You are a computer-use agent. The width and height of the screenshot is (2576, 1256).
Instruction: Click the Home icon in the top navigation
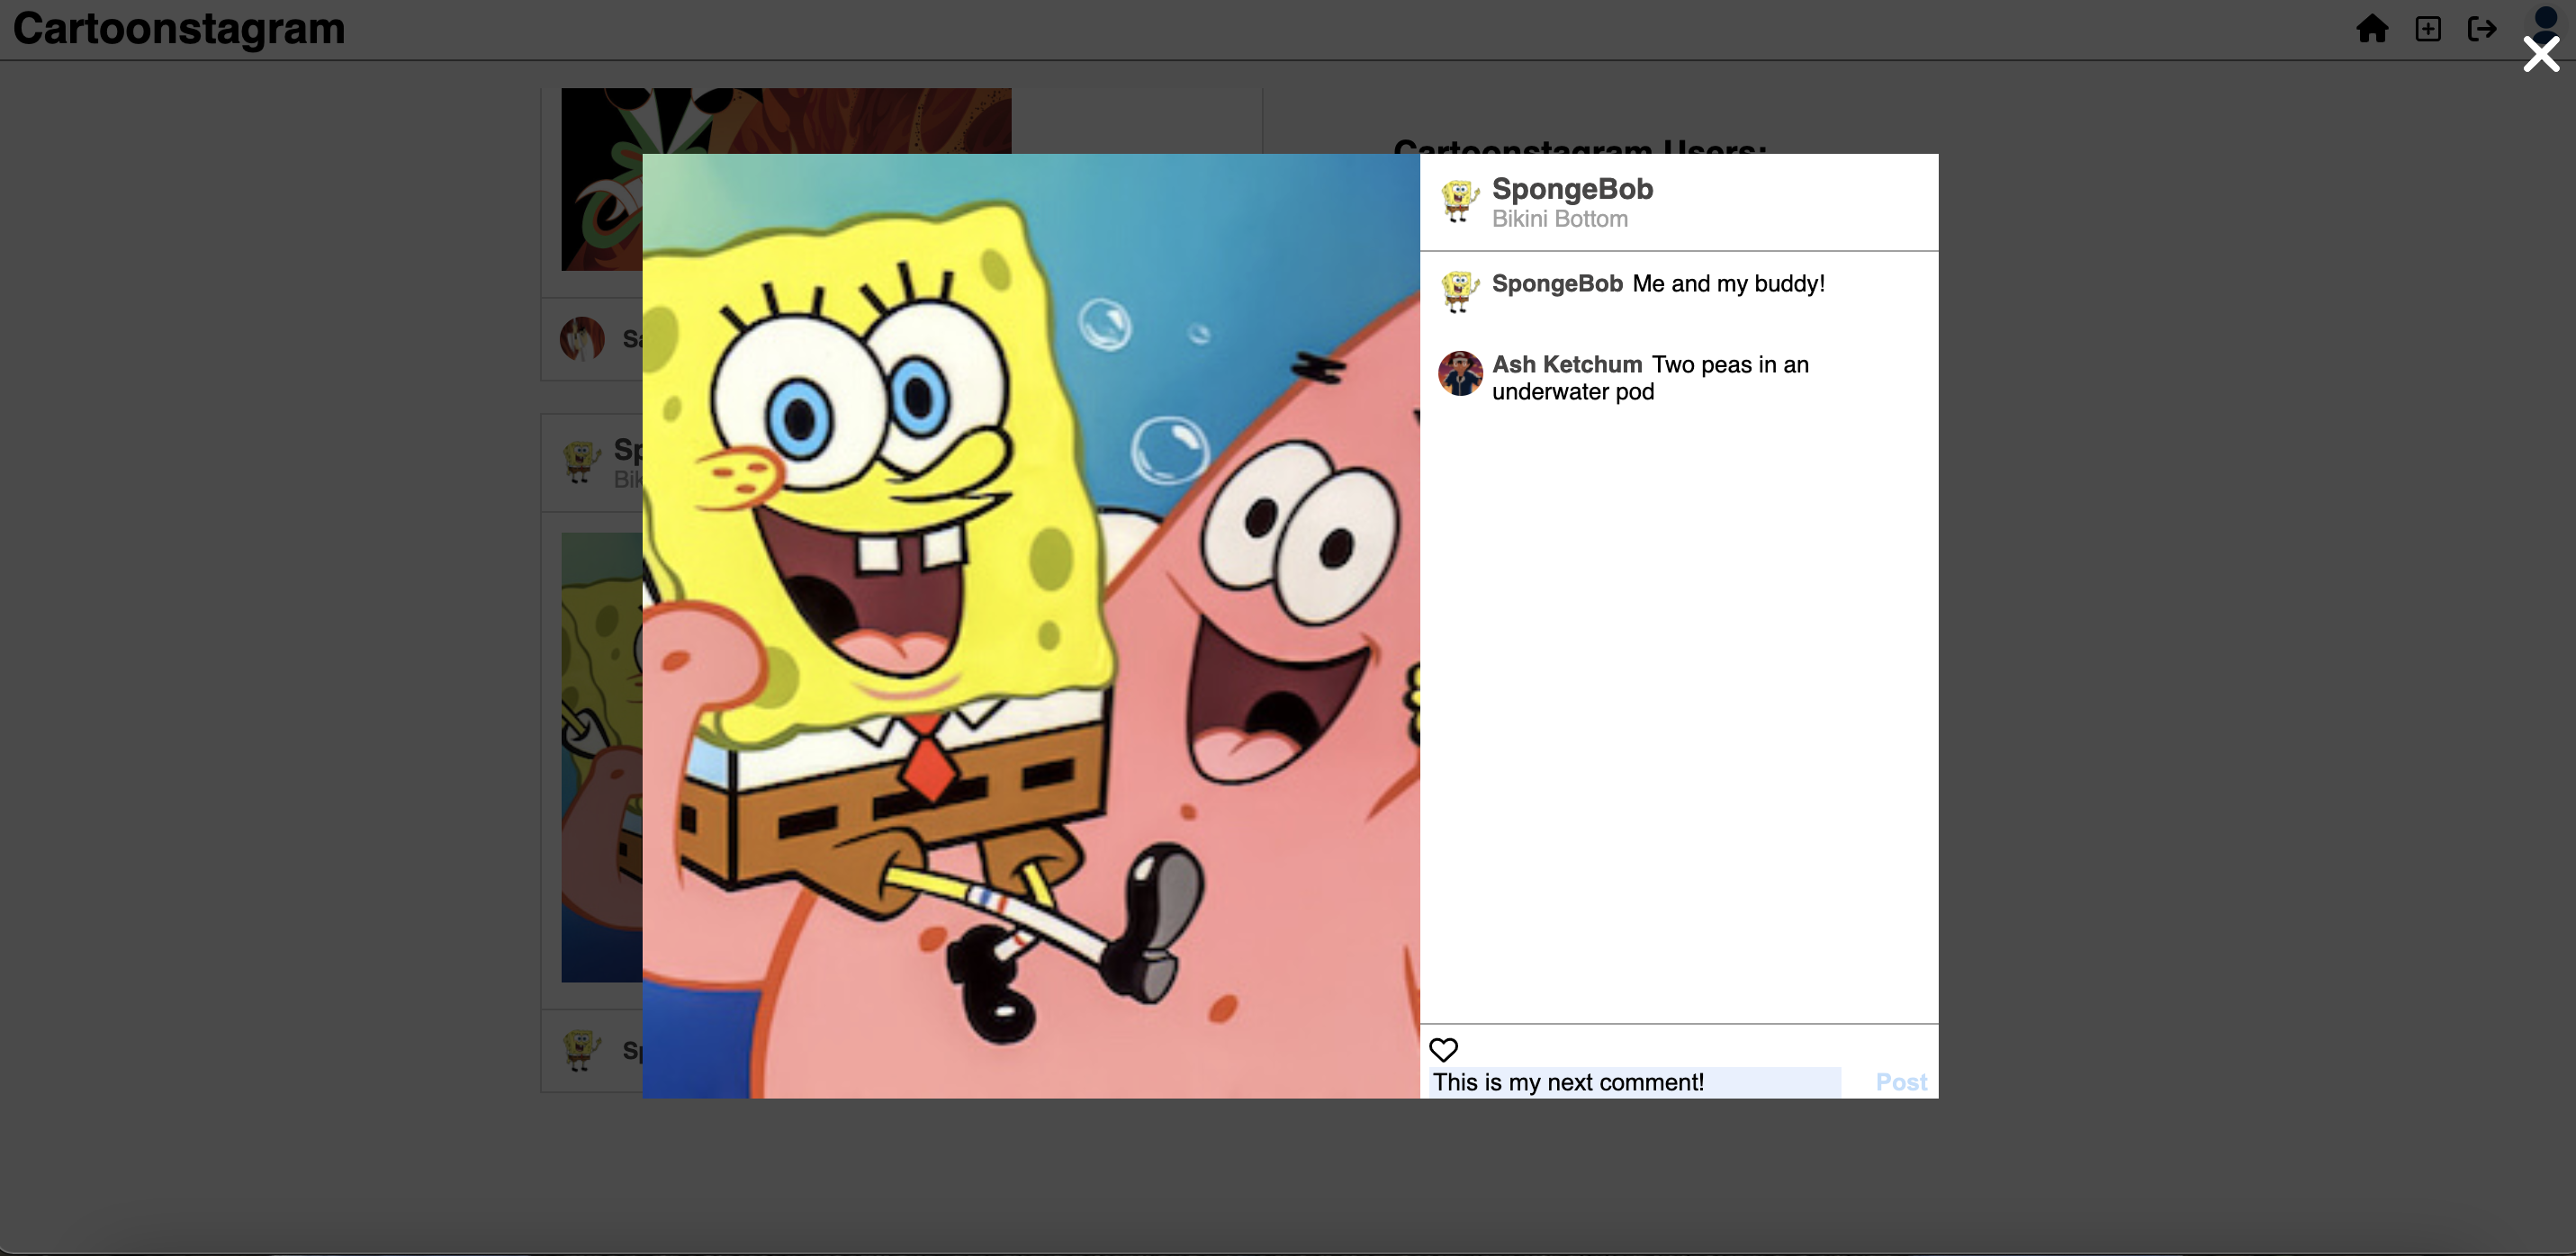click(2372, 29)
